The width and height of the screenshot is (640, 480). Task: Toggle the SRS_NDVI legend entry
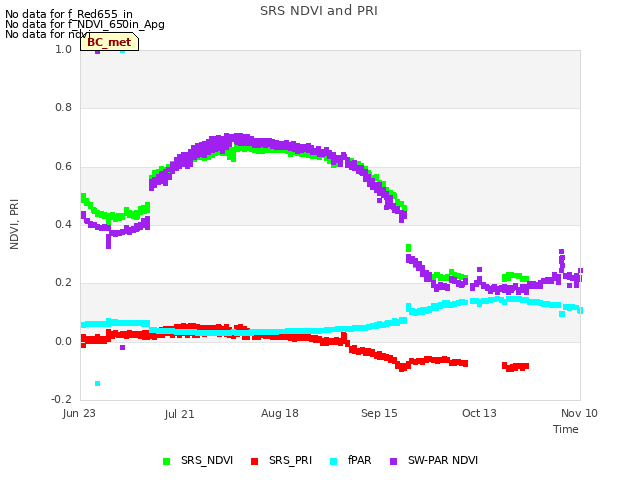pos(198,461)
